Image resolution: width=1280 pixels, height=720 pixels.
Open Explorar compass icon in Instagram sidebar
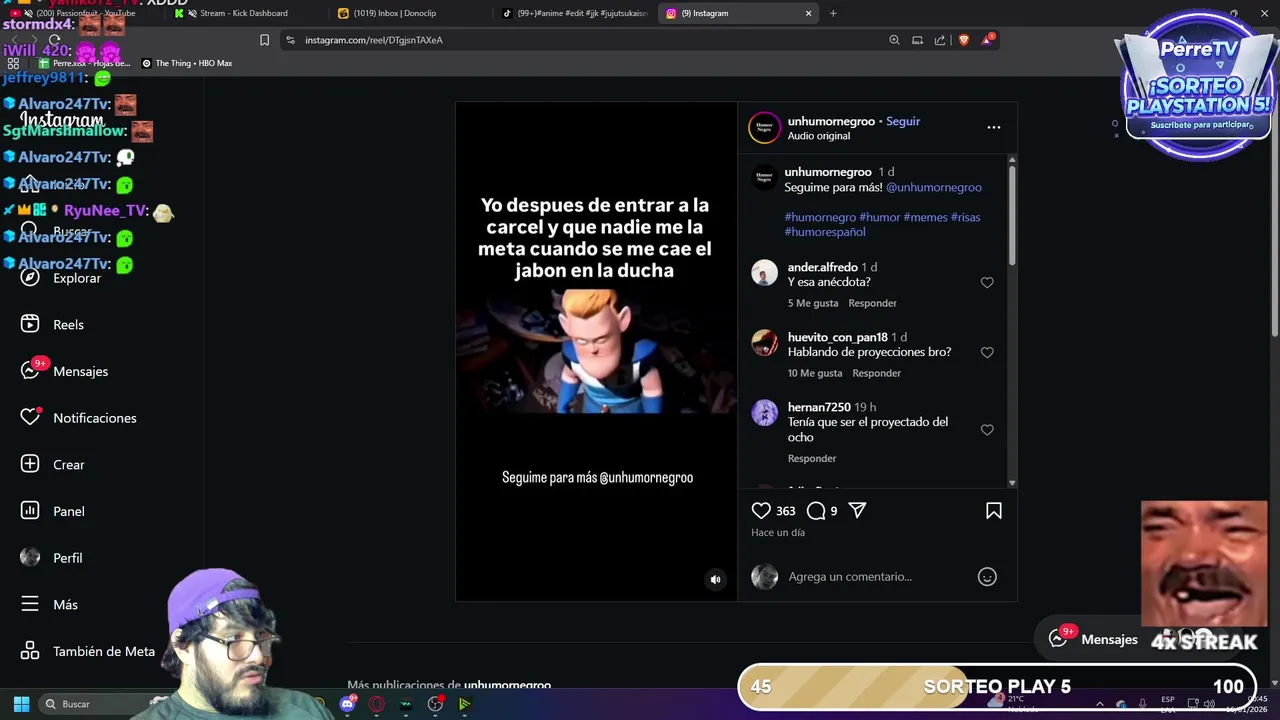(30, 278)
